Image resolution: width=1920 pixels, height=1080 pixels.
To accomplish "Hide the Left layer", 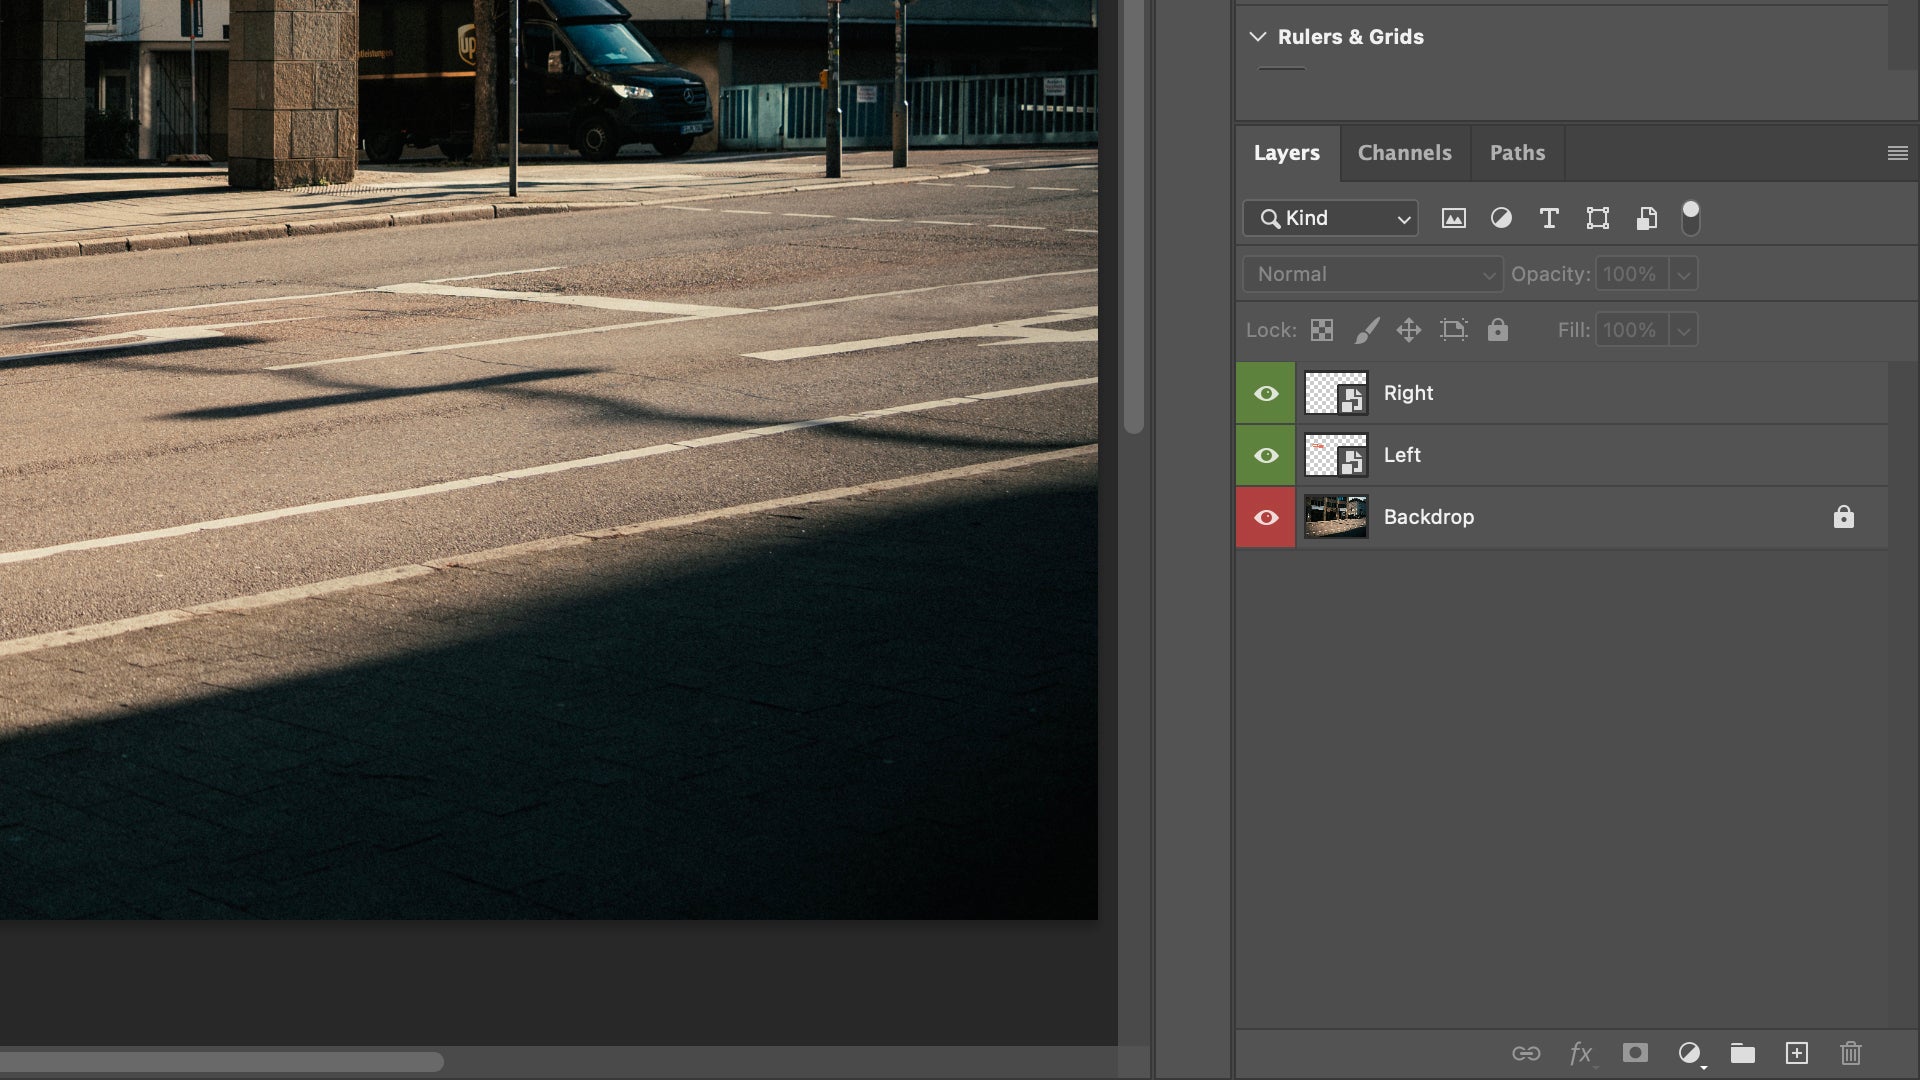I will click(1266, 455).
